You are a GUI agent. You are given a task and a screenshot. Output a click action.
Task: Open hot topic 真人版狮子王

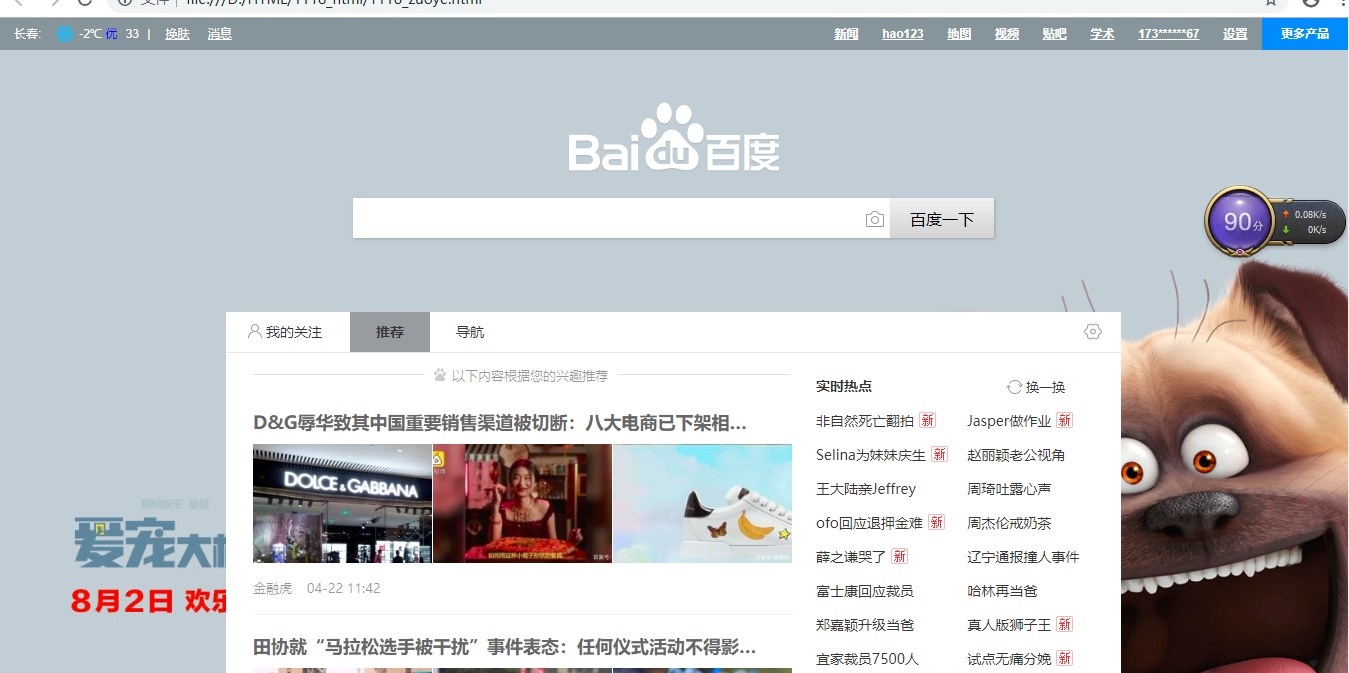pos(1009,625)
